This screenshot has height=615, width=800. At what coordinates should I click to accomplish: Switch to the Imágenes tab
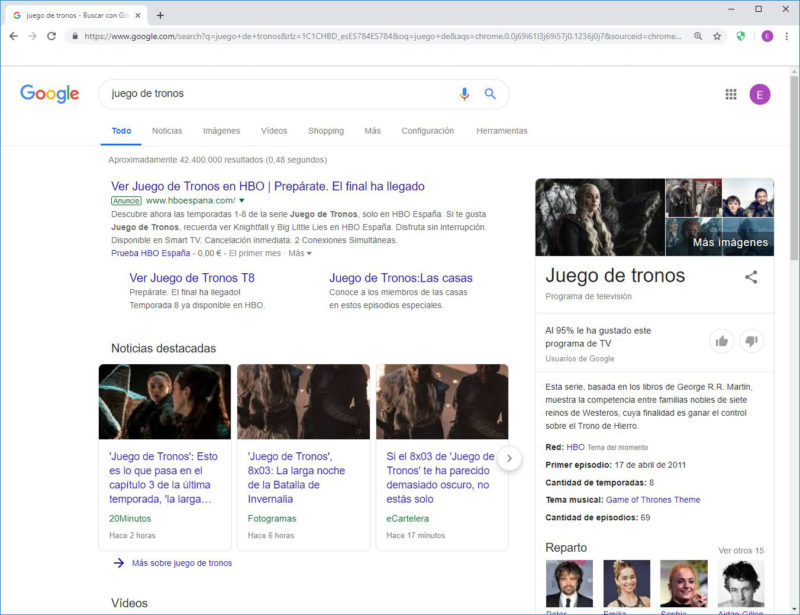tap(221, 131)
